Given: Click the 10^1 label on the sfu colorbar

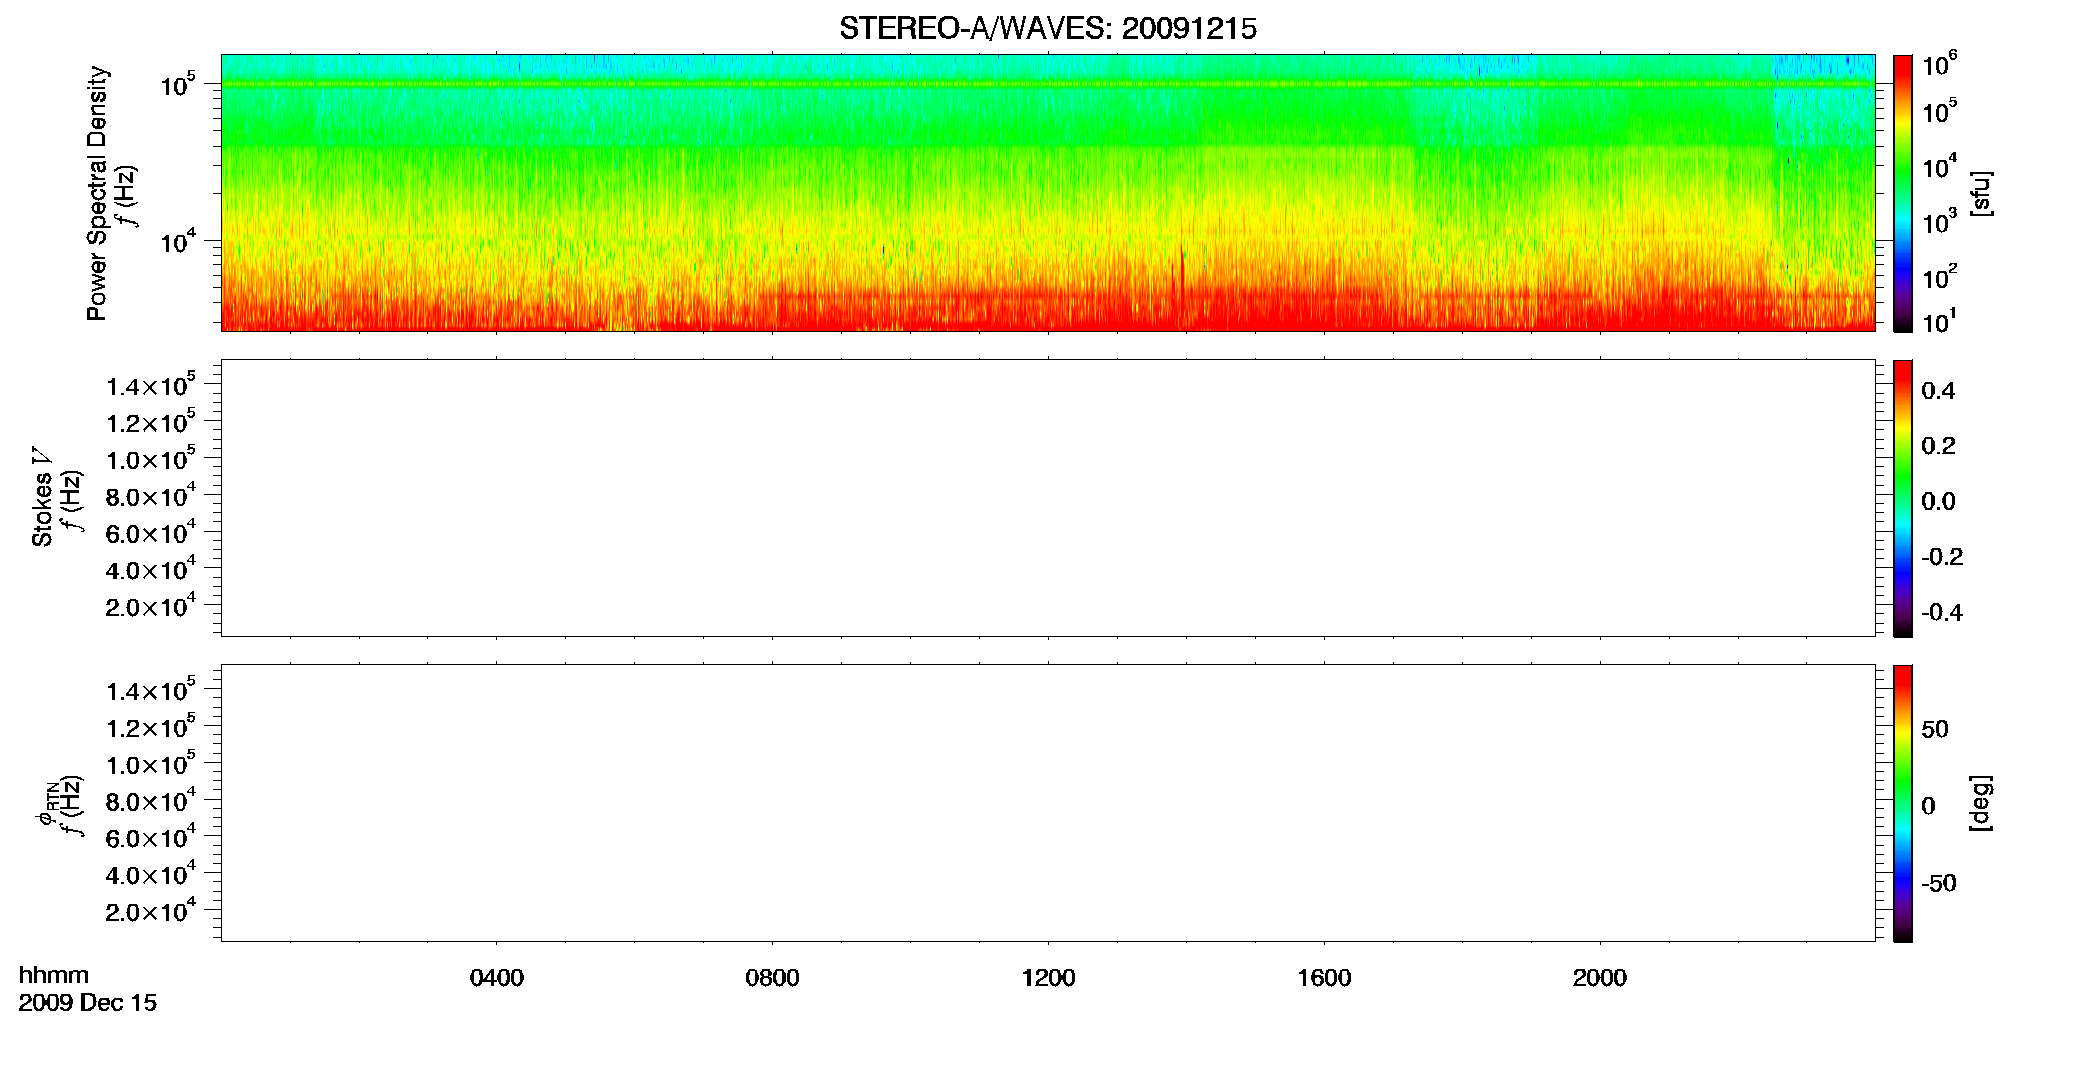Looking at the screenshot, I should point(1939,322).
